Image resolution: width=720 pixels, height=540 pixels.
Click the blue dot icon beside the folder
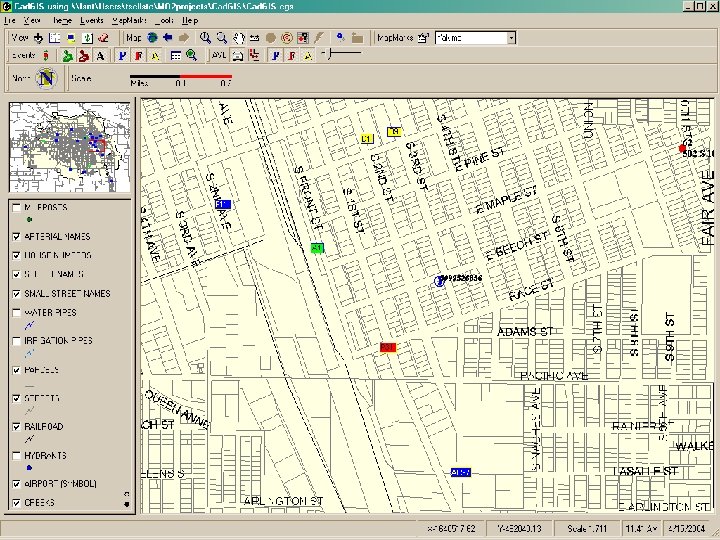click(x=340, y=37)
